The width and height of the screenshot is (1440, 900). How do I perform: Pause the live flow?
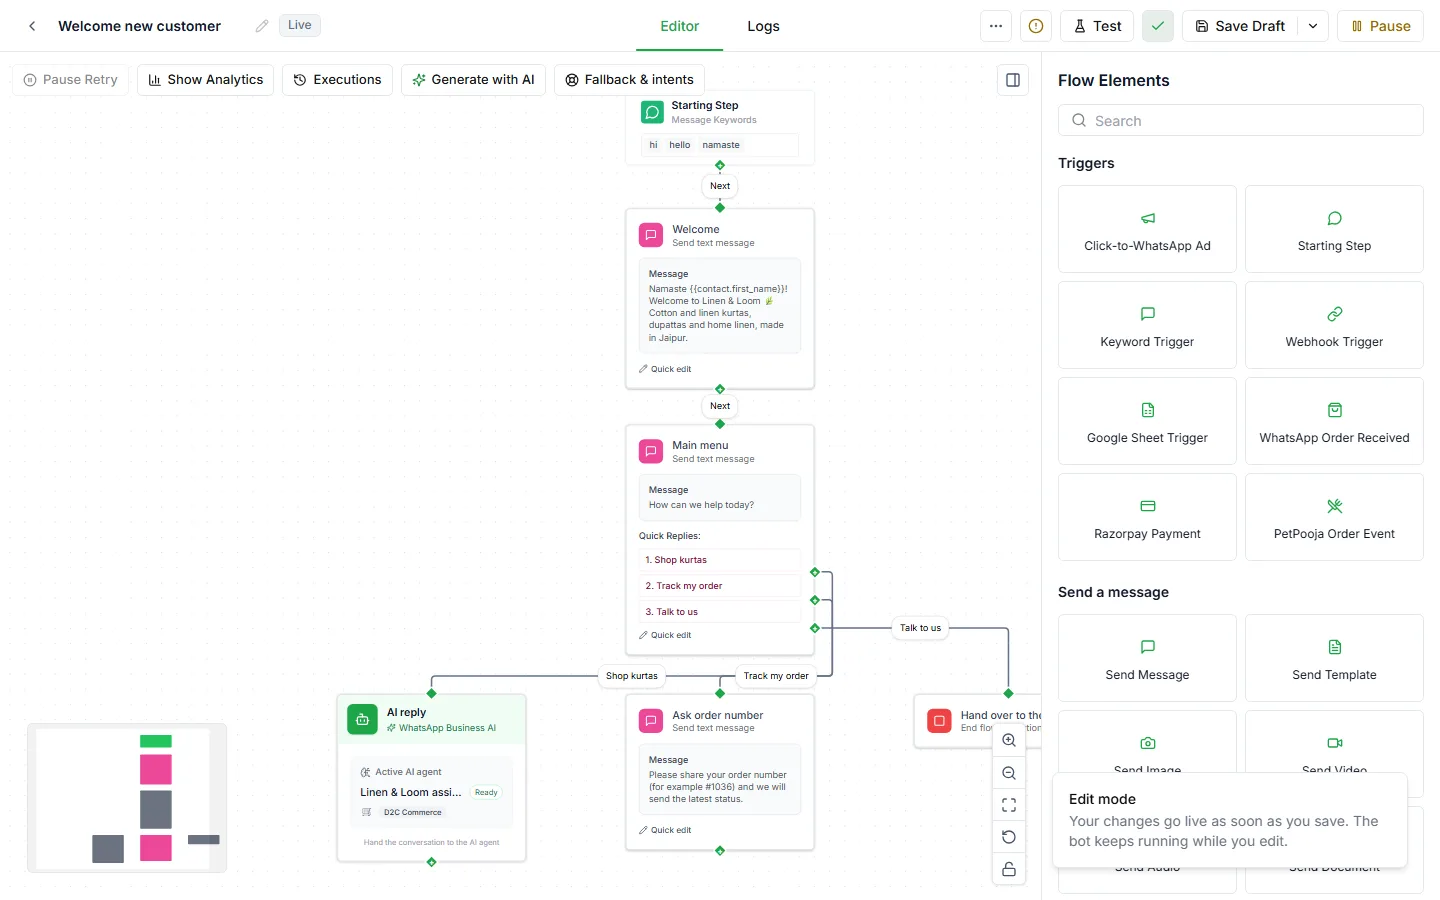tap(1380, 26)
